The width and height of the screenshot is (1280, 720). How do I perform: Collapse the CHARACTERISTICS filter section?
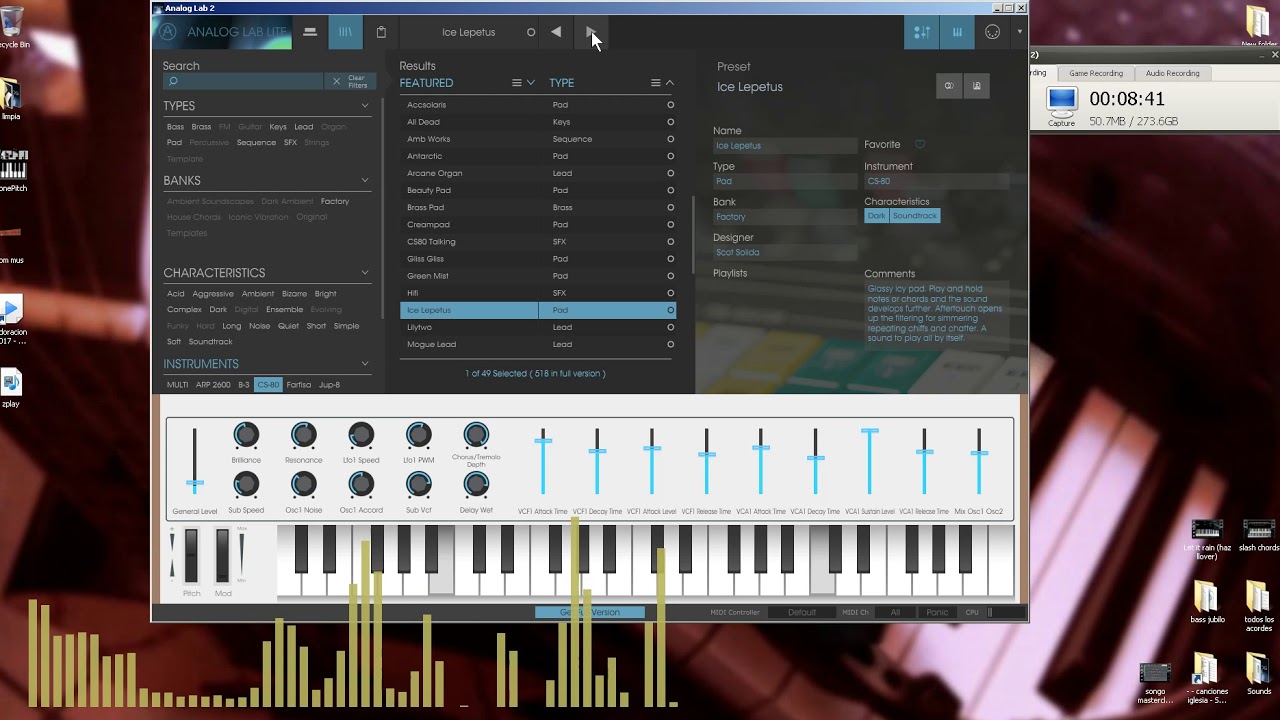[365, 273]
